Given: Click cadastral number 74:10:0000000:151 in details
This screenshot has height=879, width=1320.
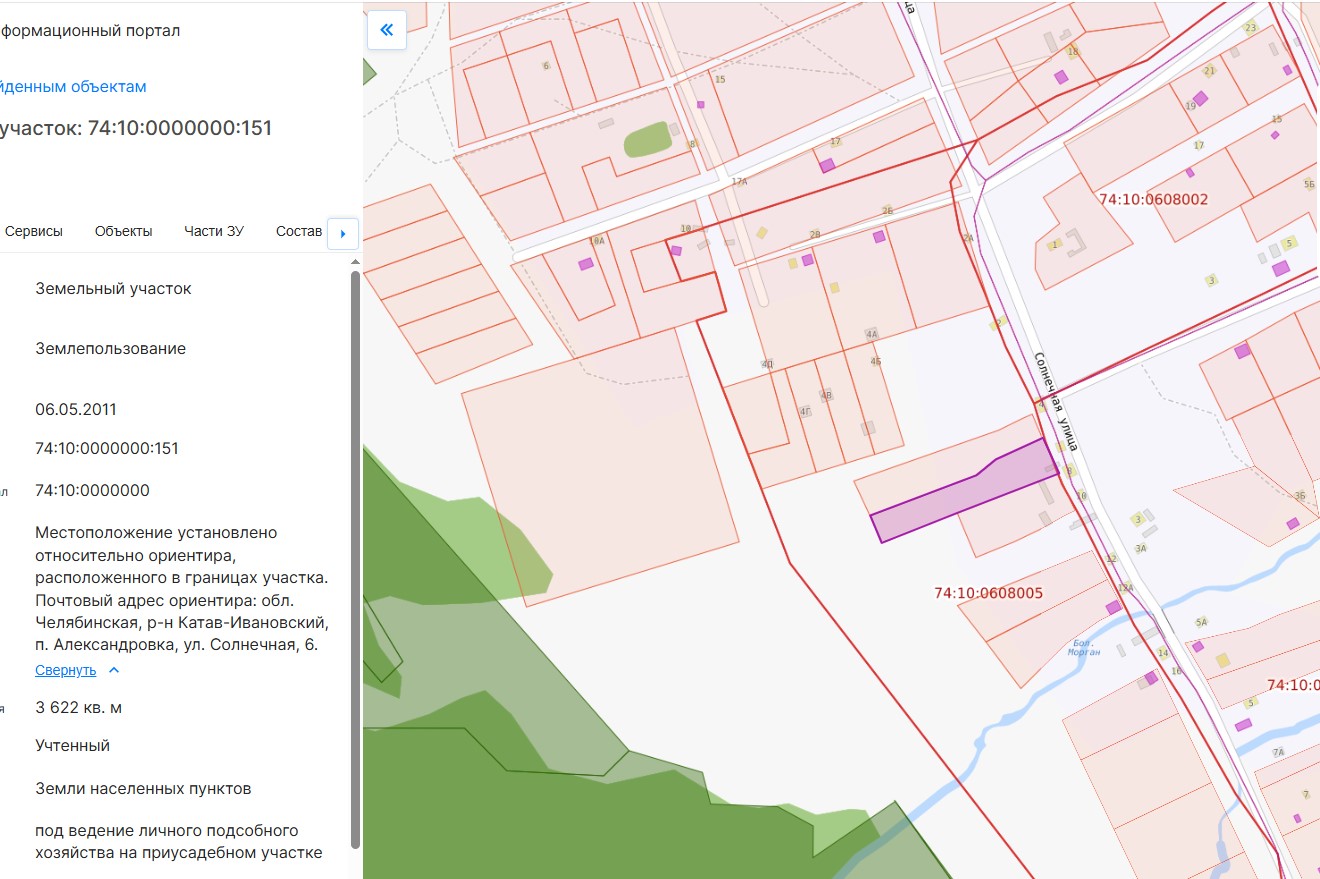Looking at the screenshot, I should pos(107,448).
